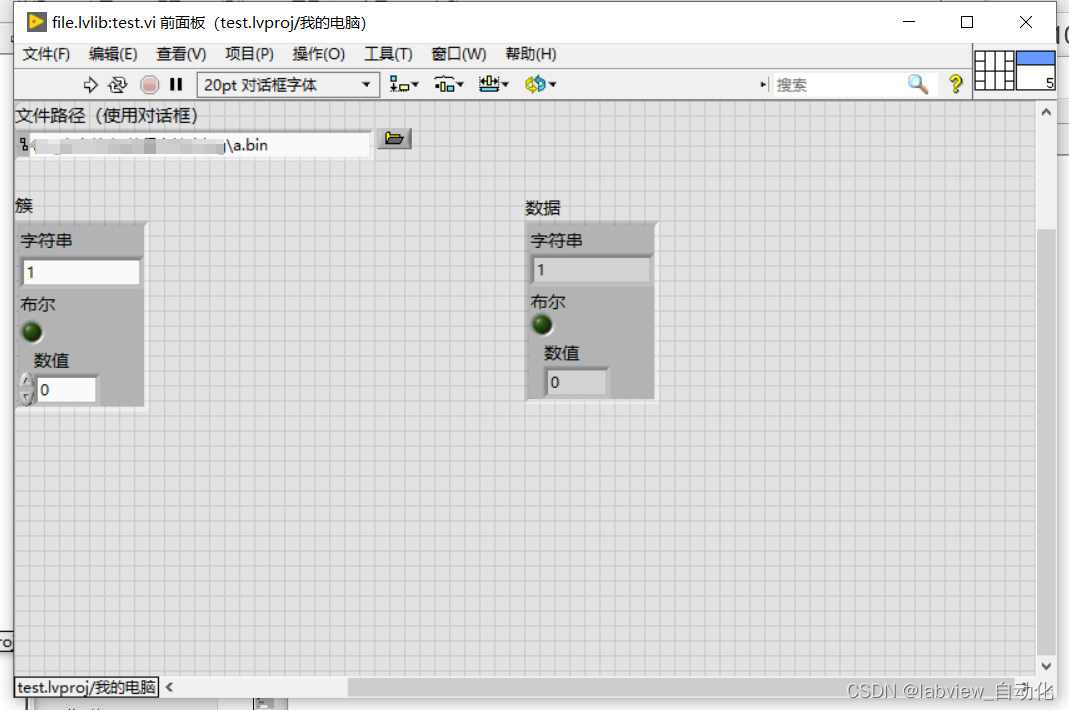The height and width of the screenshot is (710, 1069).
Task: Click the Pause button in toolbar
Action: (176, 85)
